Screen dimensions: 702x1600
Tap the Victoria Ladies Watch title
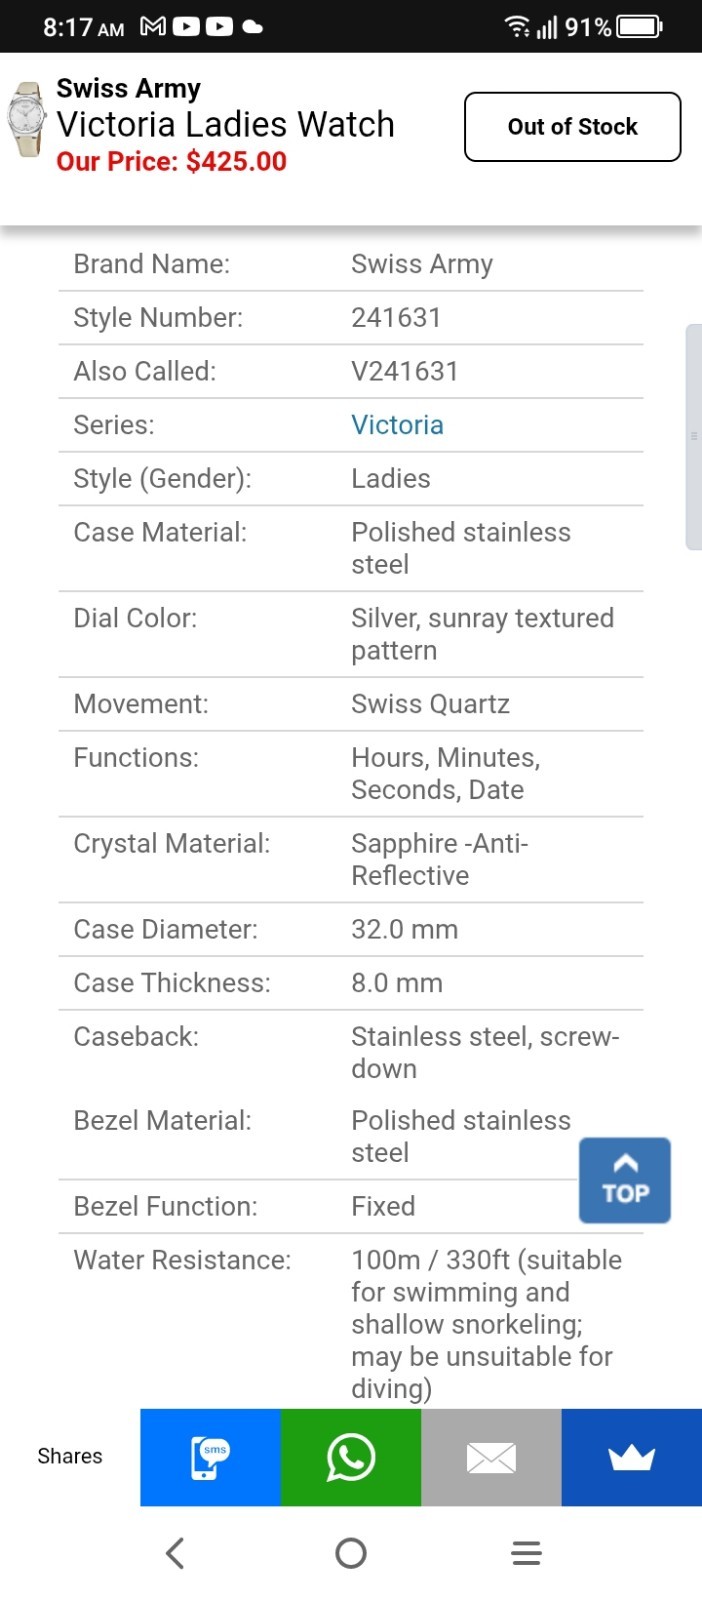click(x=226, y=124)
